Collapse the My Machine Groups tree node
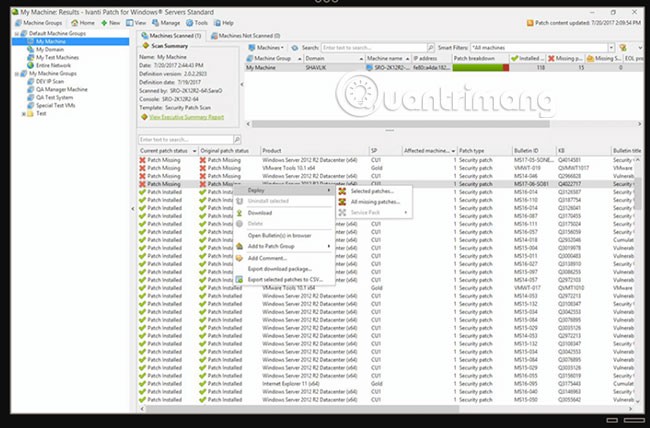The height and width of the screenshot is (428, 650). tap(17, 73)
